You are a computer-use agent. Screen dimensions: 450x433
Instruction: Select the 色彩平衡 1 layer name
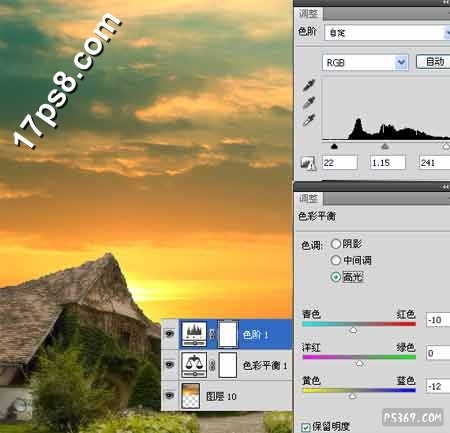(x=265, y=365)
